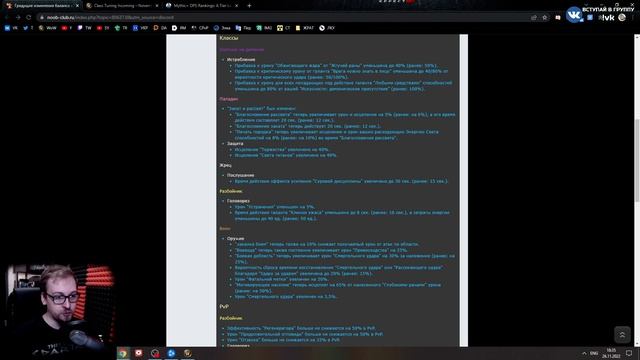Click the ENG language indicator
The image size is (640, 360).
594,353
